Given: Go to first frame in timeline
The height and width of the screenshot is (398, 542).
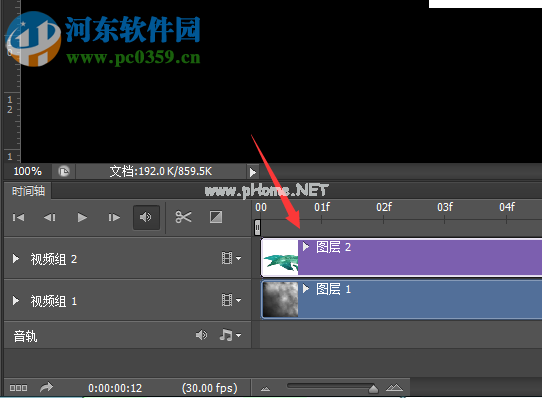Looking at the screenshot, I should [18, 217].
